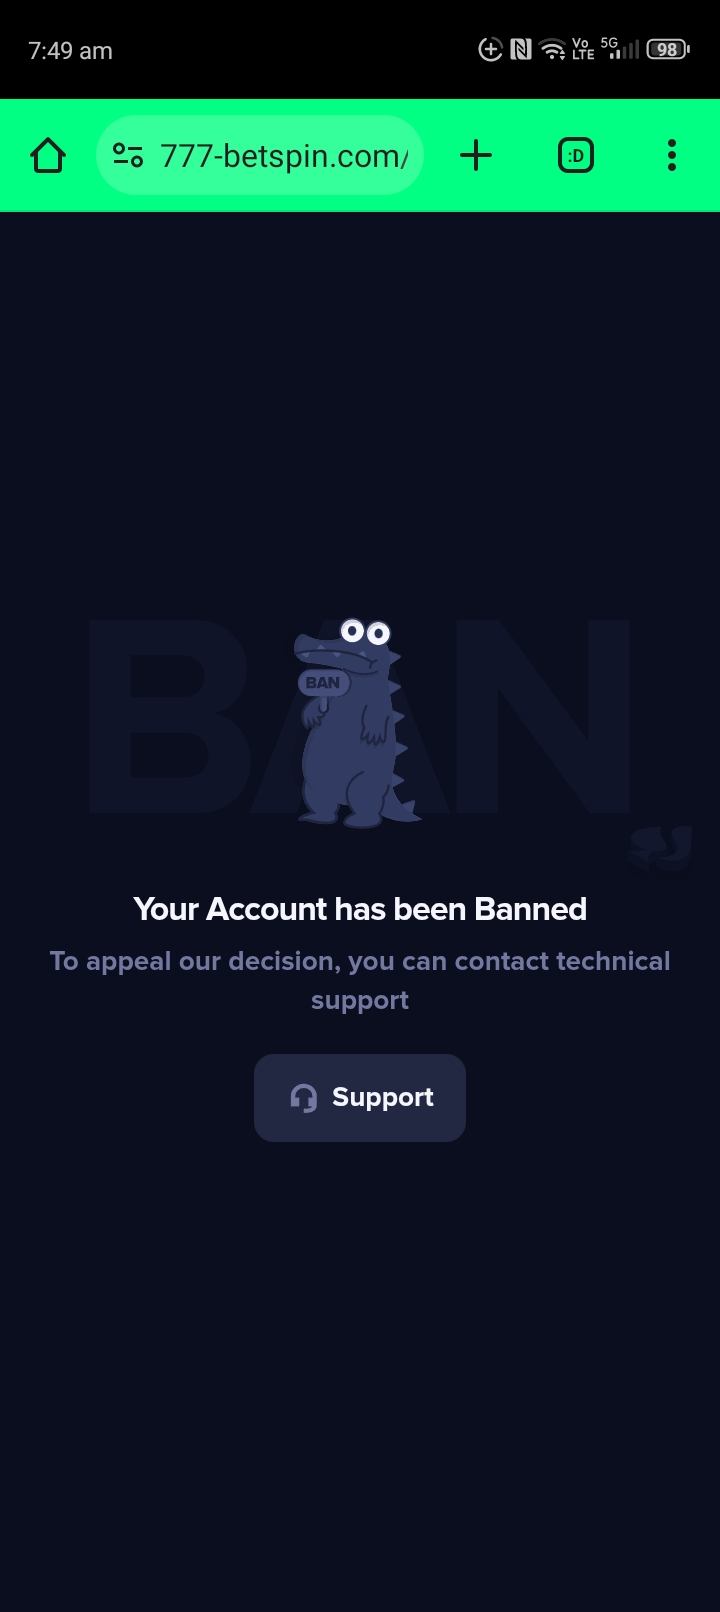Open the tab switcher button
720x1612 pixels.
[x=576, y=155]
